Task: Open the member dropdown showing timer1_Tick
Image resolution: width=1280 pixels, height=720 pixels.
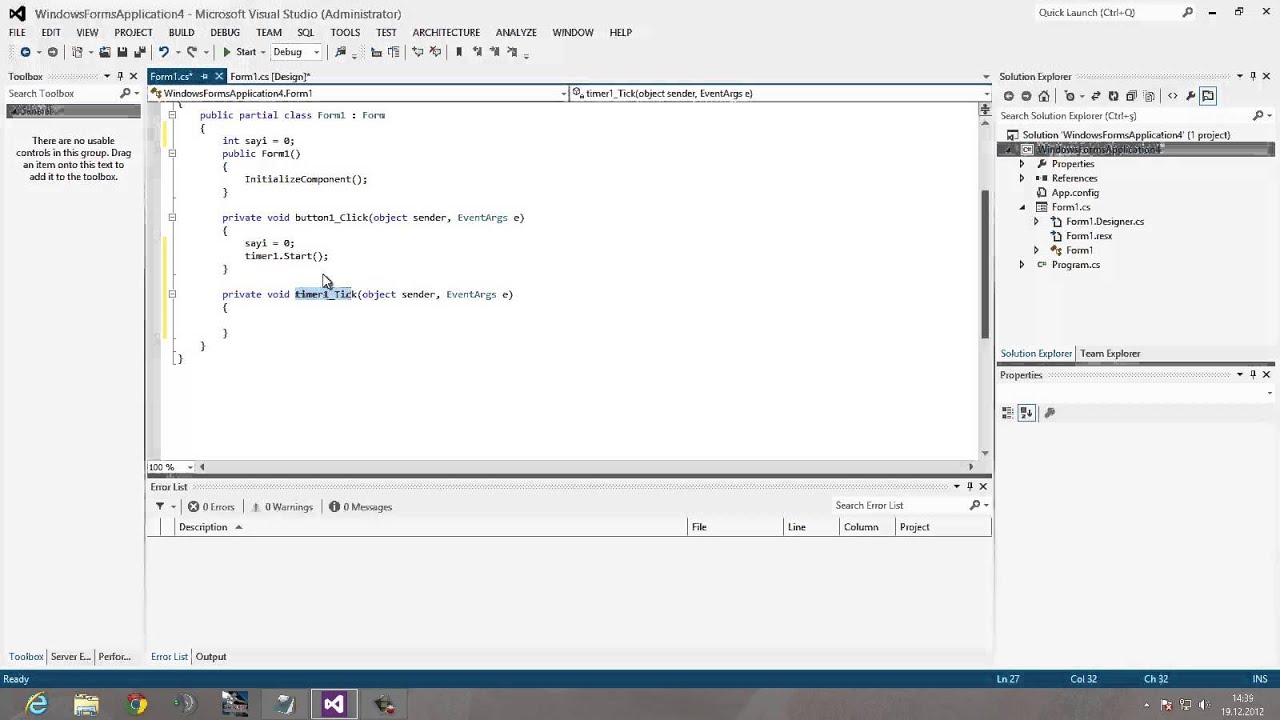Action: click(x=781, y=93)
